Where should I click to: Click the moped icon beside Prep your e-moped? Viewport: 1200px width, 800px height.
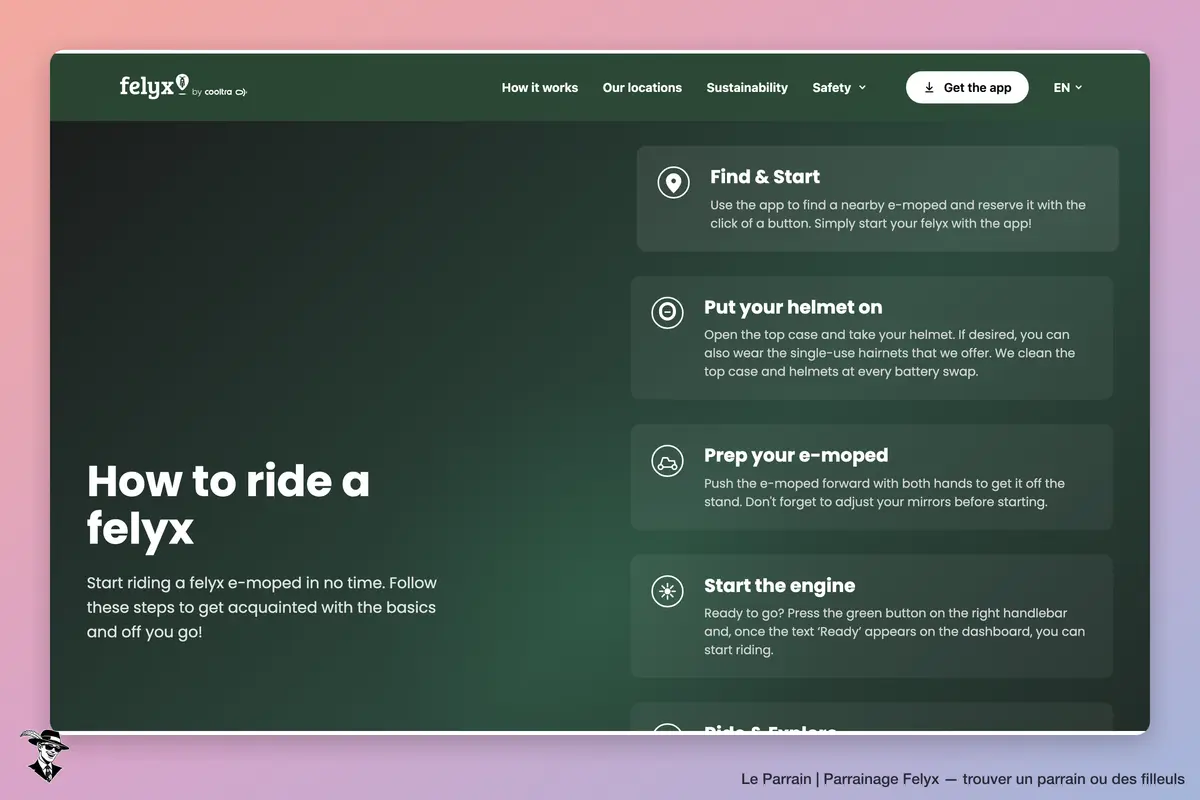(x=667, y=461)
